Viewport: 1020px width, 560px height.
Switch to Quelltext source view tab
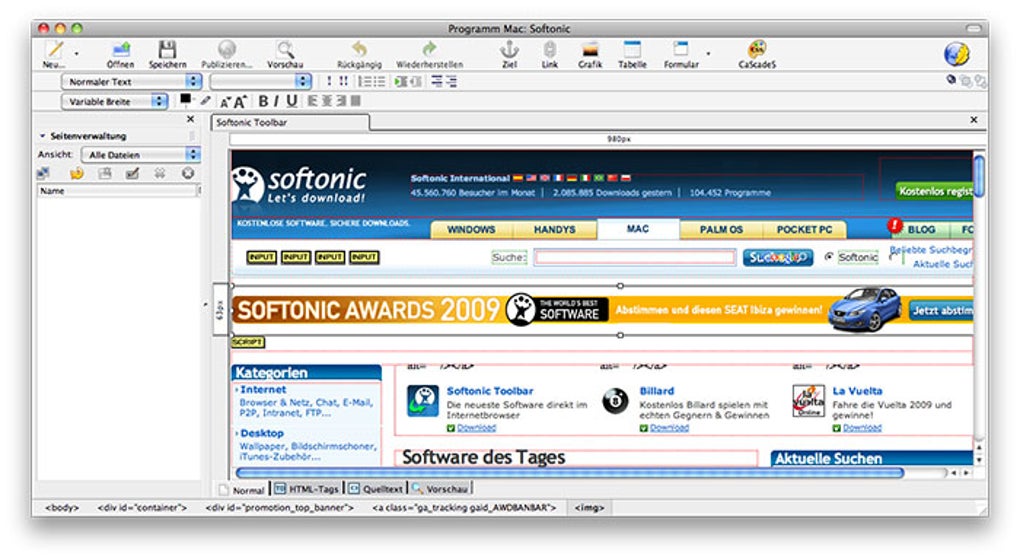375,488
